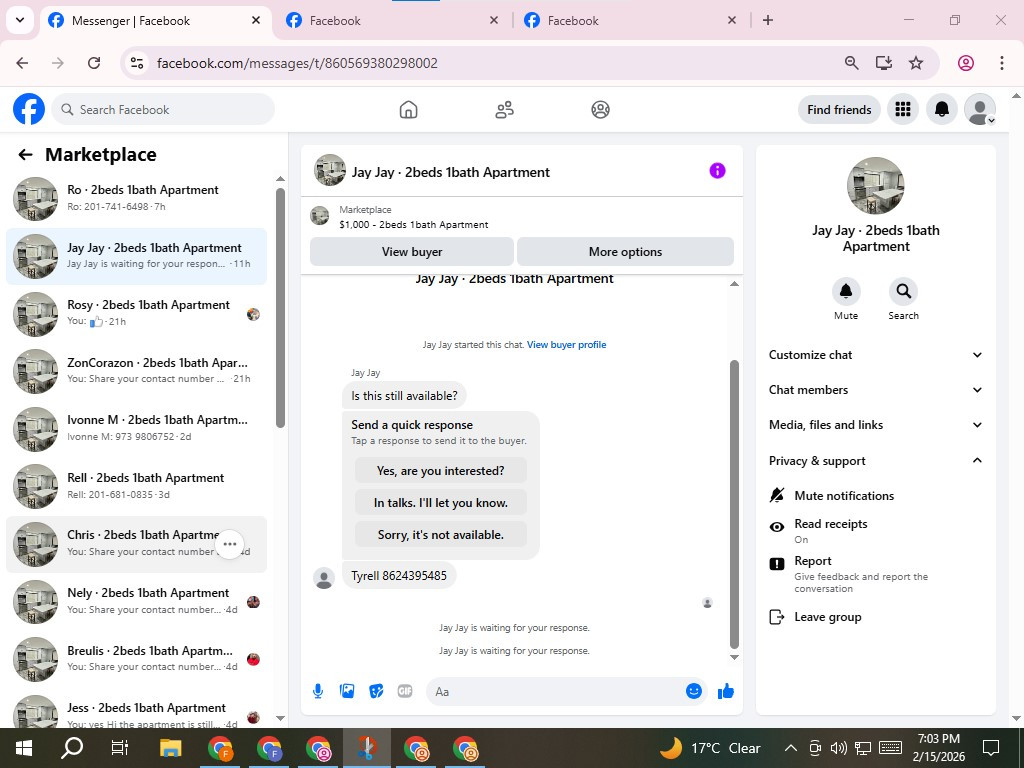
Task: Open Rell 2beds 1bath Apartment conversation
Action: (x=136, y=486)
